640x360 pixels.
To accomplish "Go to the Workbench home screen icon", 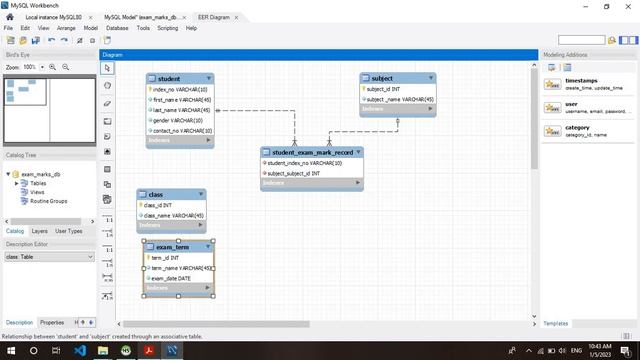I will click(10, 17).
